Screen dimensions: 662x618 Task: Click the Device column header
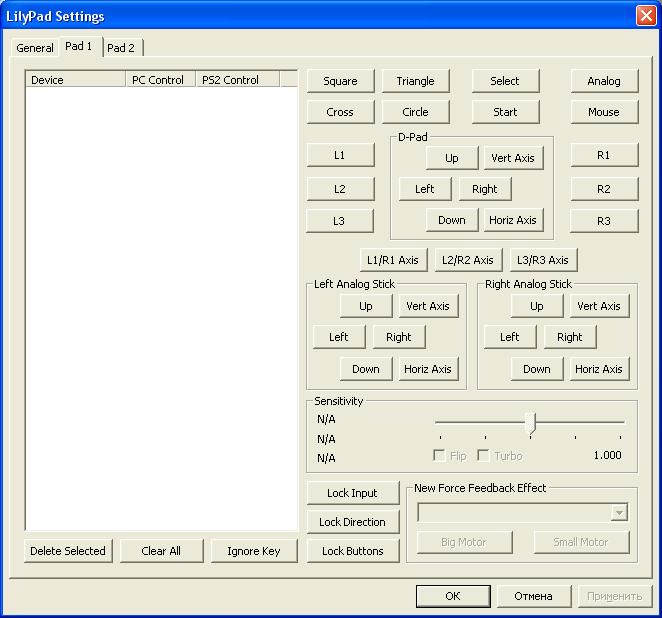(76, 80)
